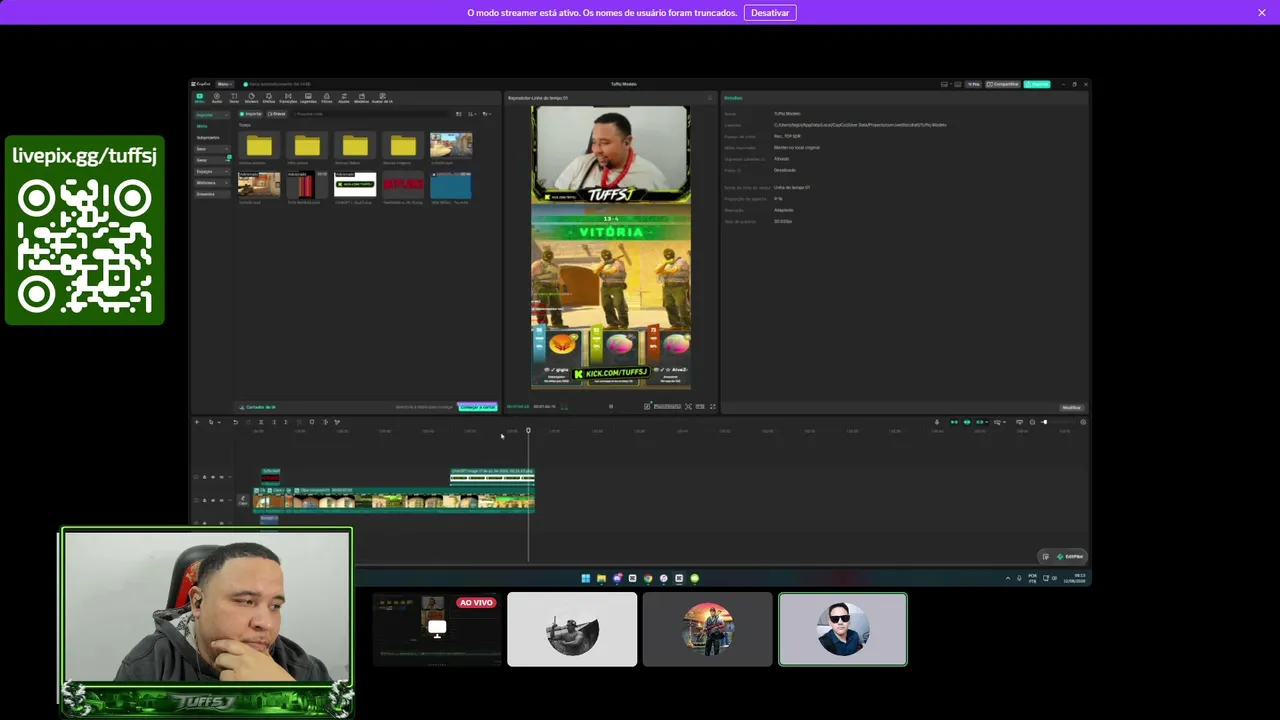Select the participant tile with guitar avatar
The height and width of the screenshot is (720, 1280).
[708, 629]
